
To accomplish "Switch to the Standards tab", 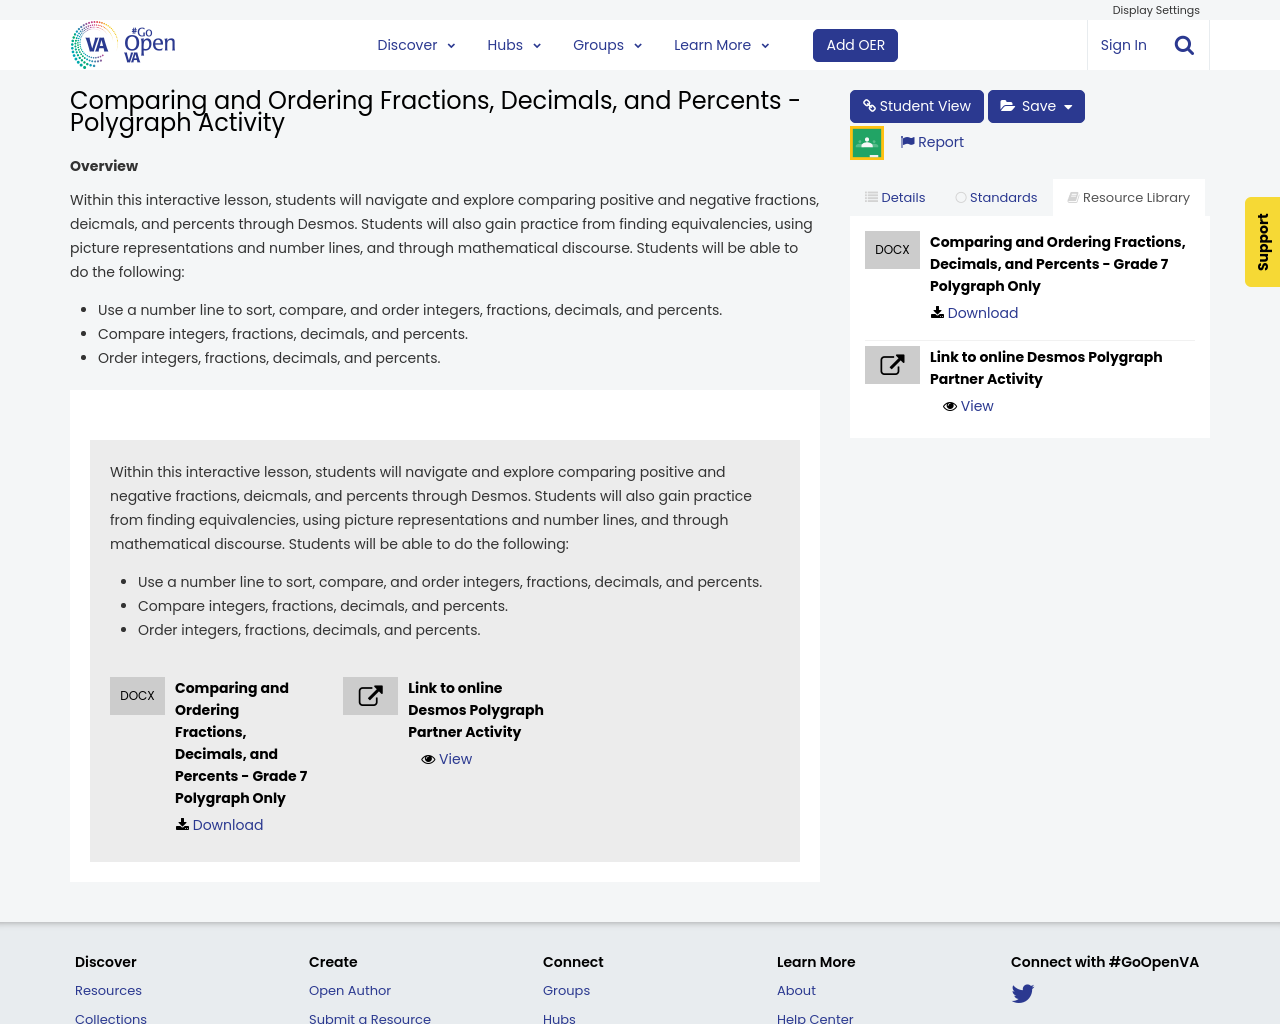I will (996, 198).
